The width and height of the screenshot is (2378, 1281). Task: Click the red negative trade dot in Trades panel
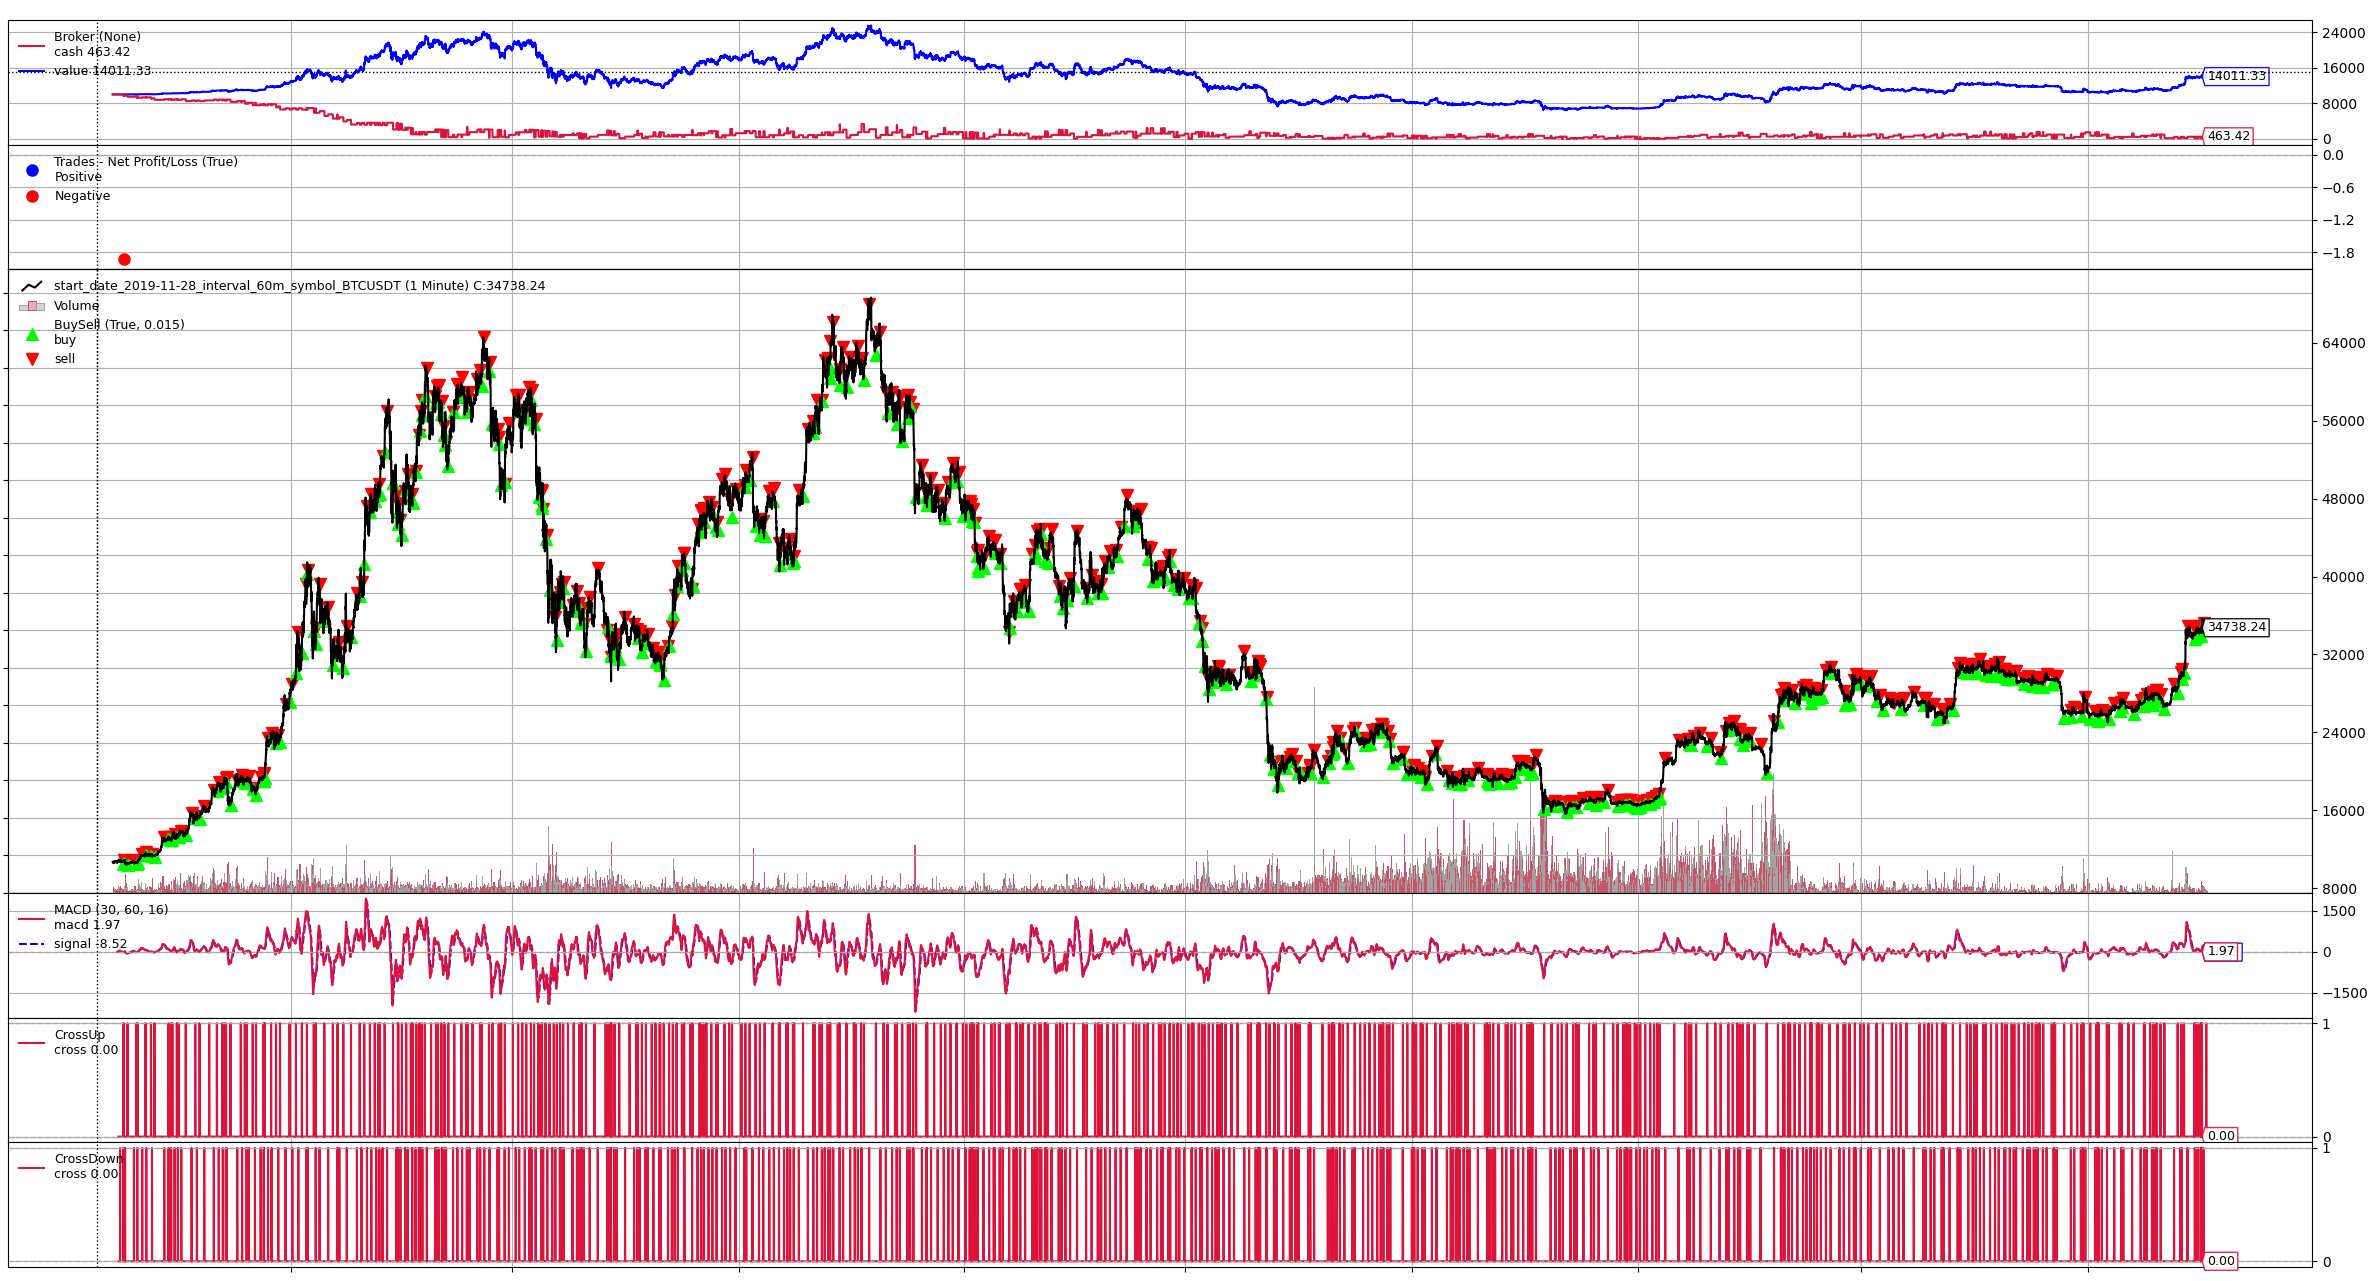tap(124, 259)
